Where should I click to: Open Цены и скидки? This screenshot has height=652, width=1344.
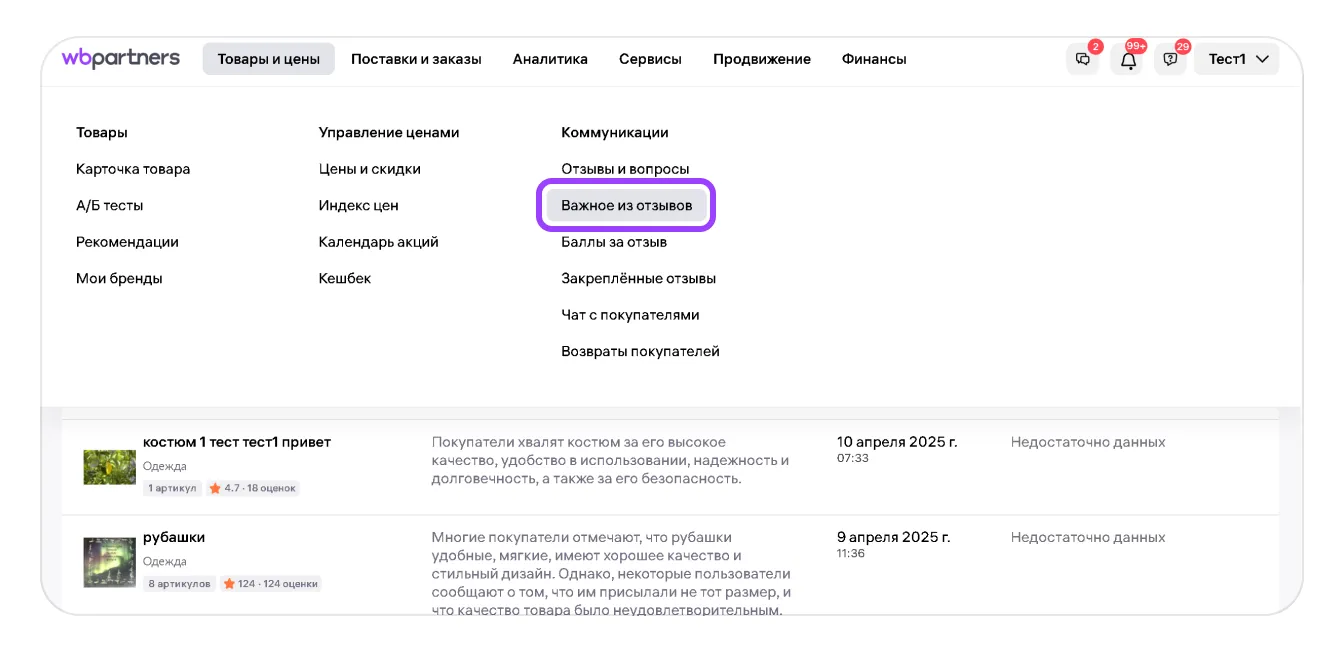[x=370, y=169]
